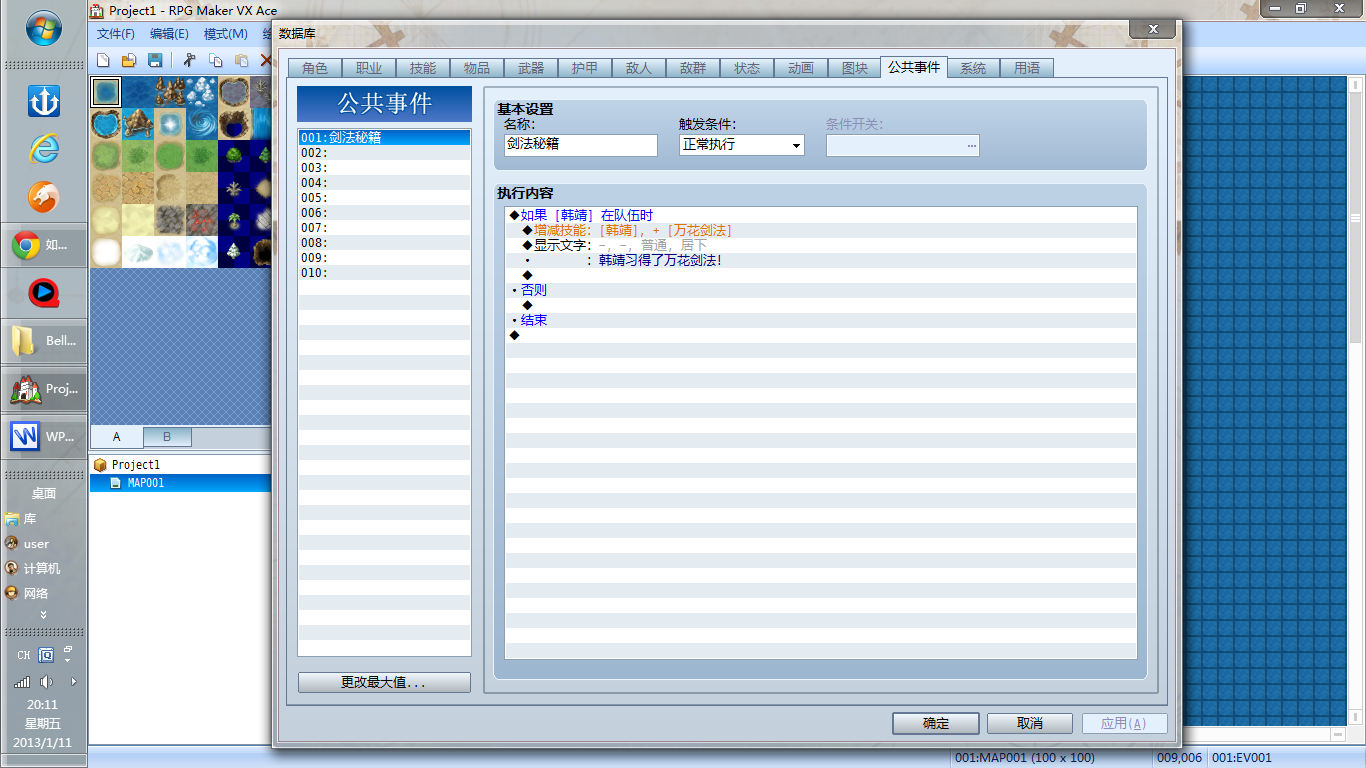Screen dimensions: 1366x768
Task: Click the Paste clipboard toolbar icon
Action: click(x=241, y=60)
